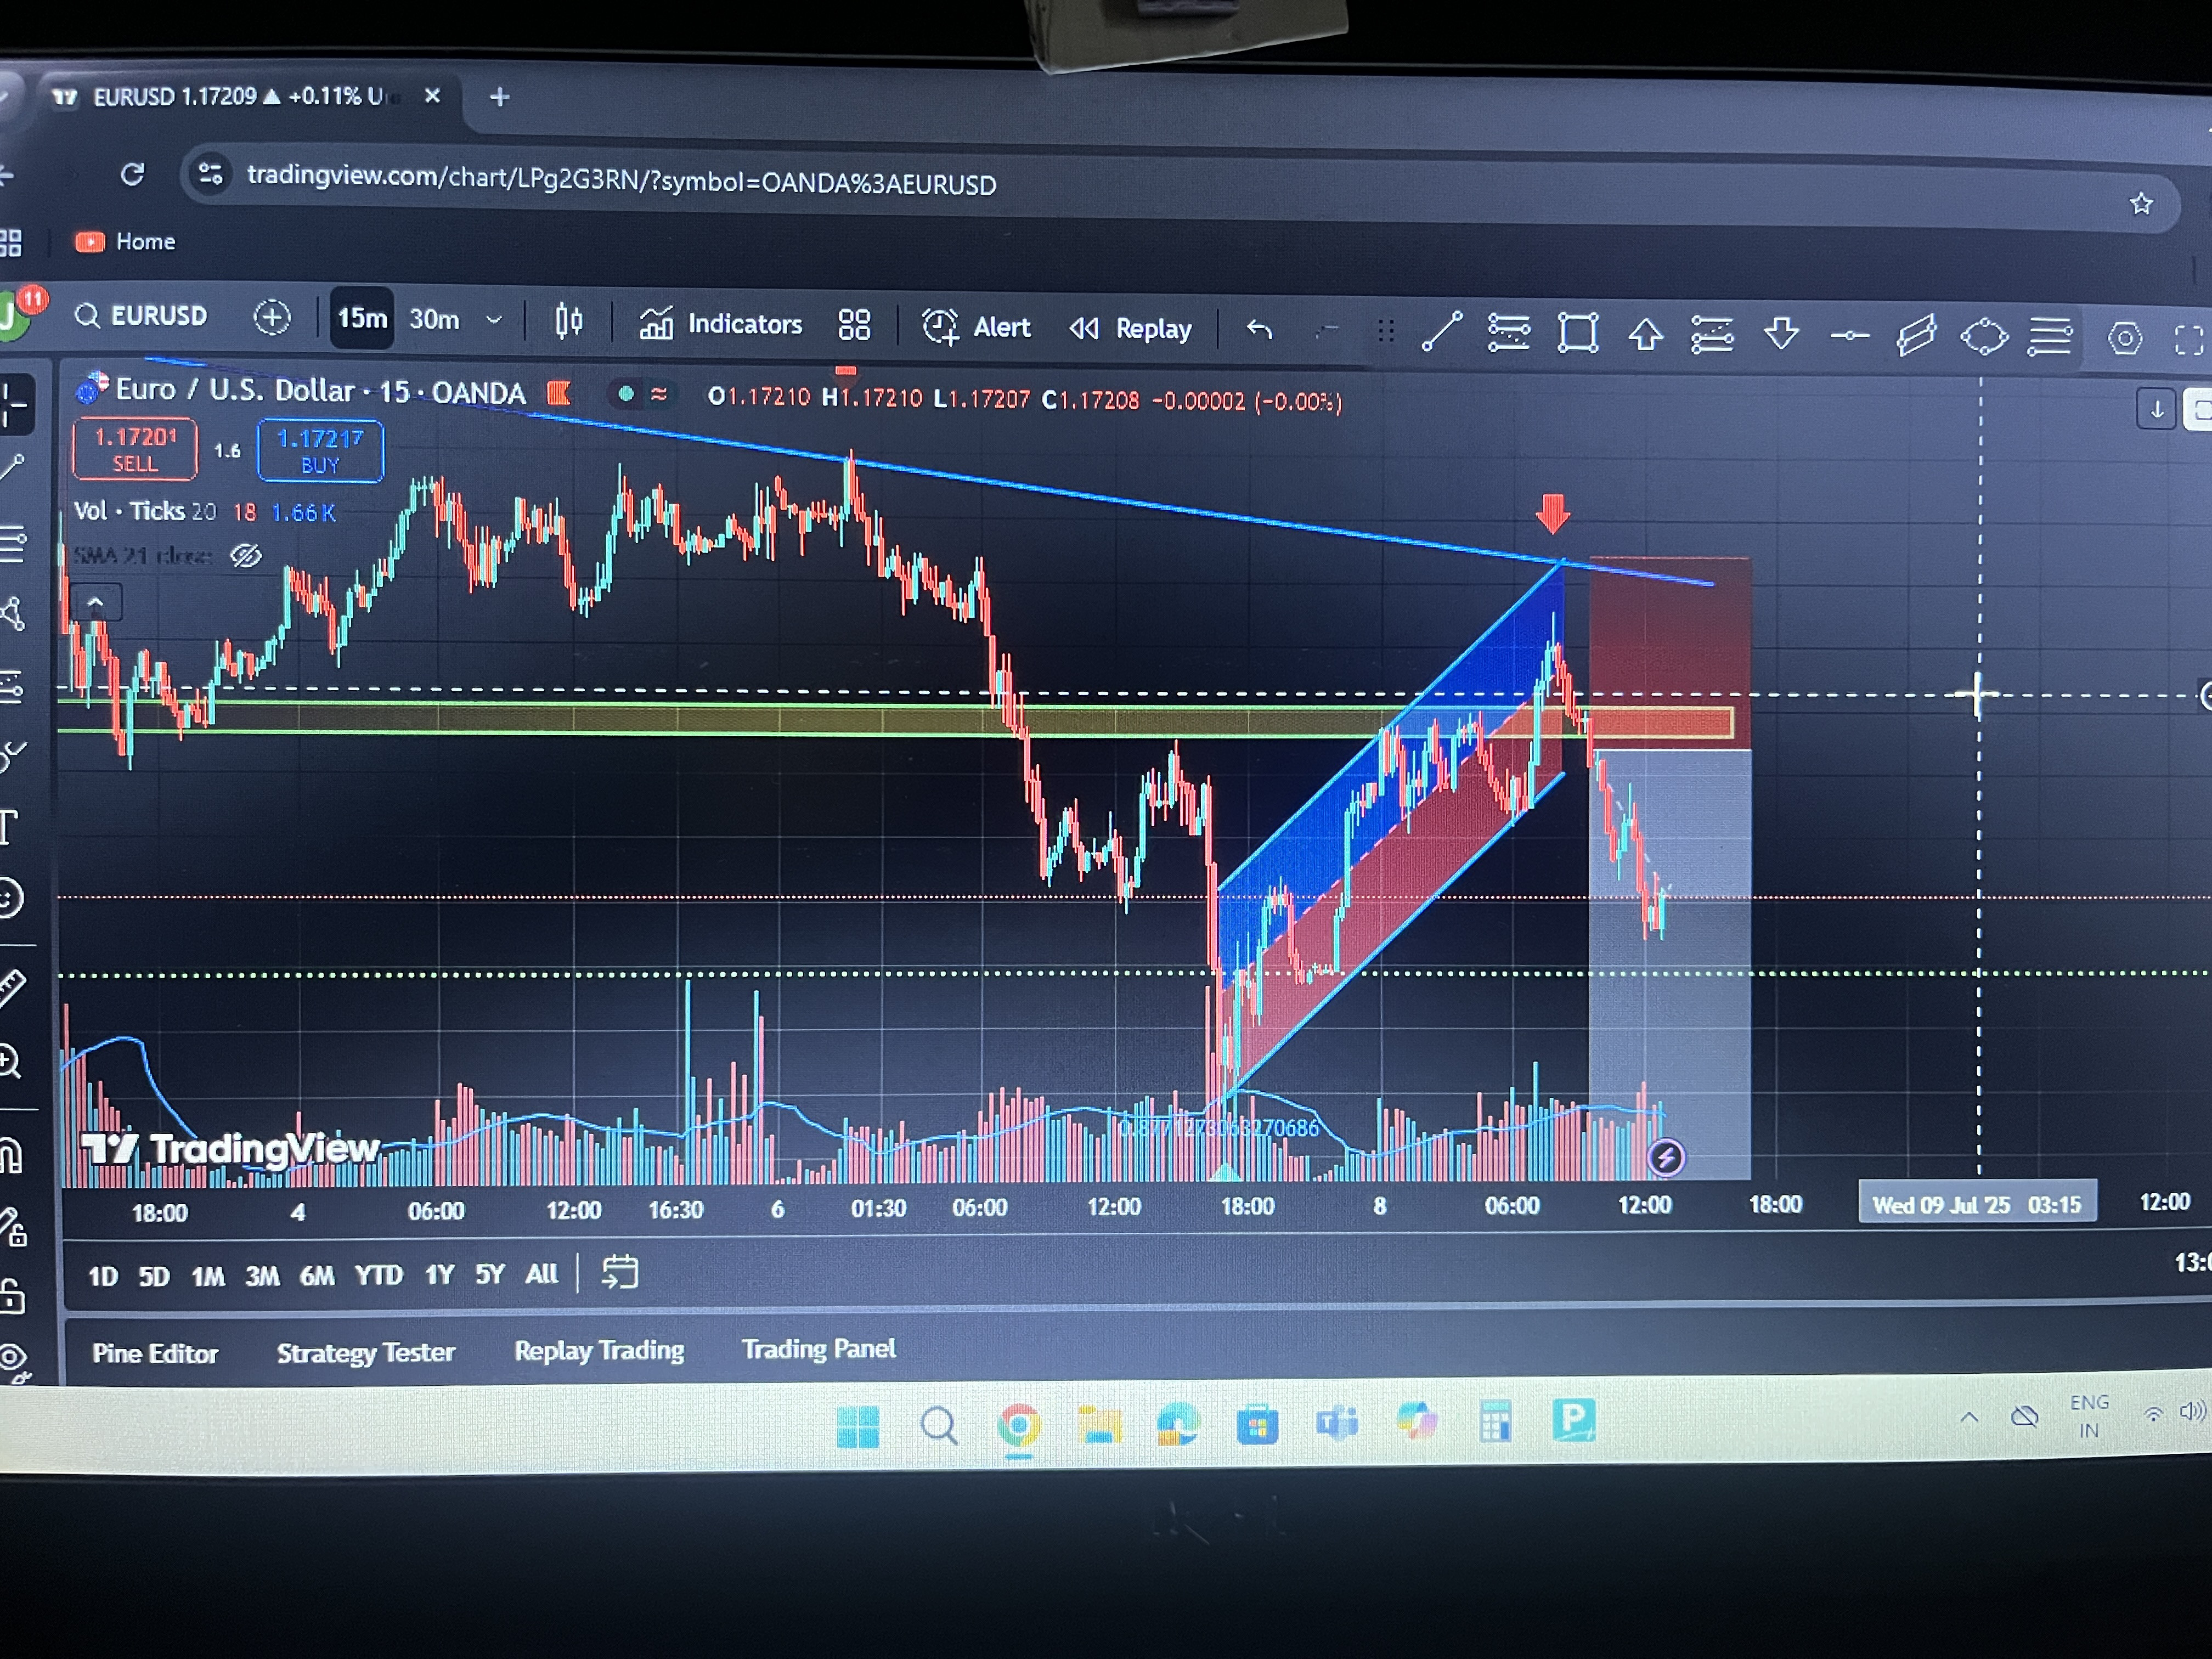Select the trend line drawing tool
Screen dimensions: 2212x1659
[1442, 332]
